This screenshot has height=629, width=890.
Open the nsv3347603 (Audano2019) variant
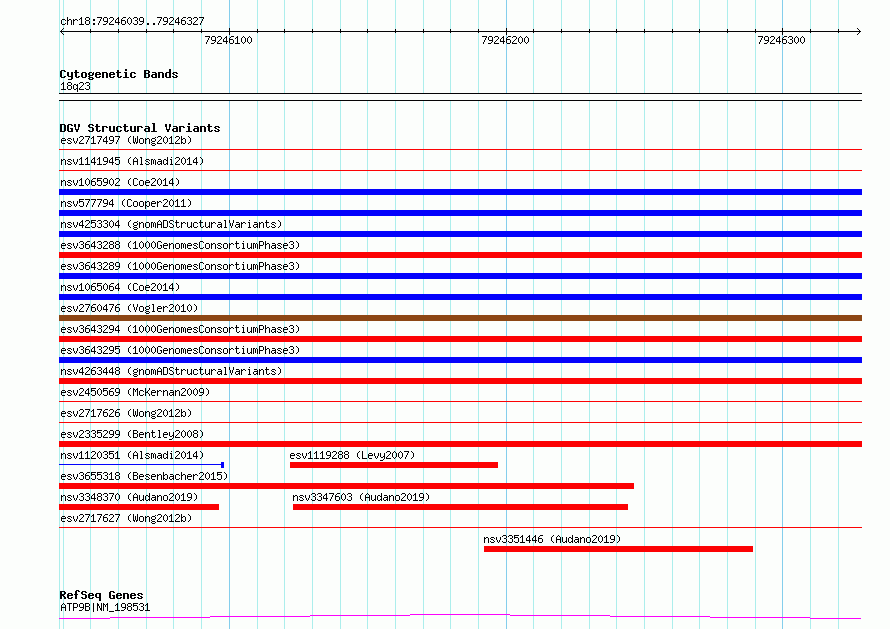coord(460,507)
